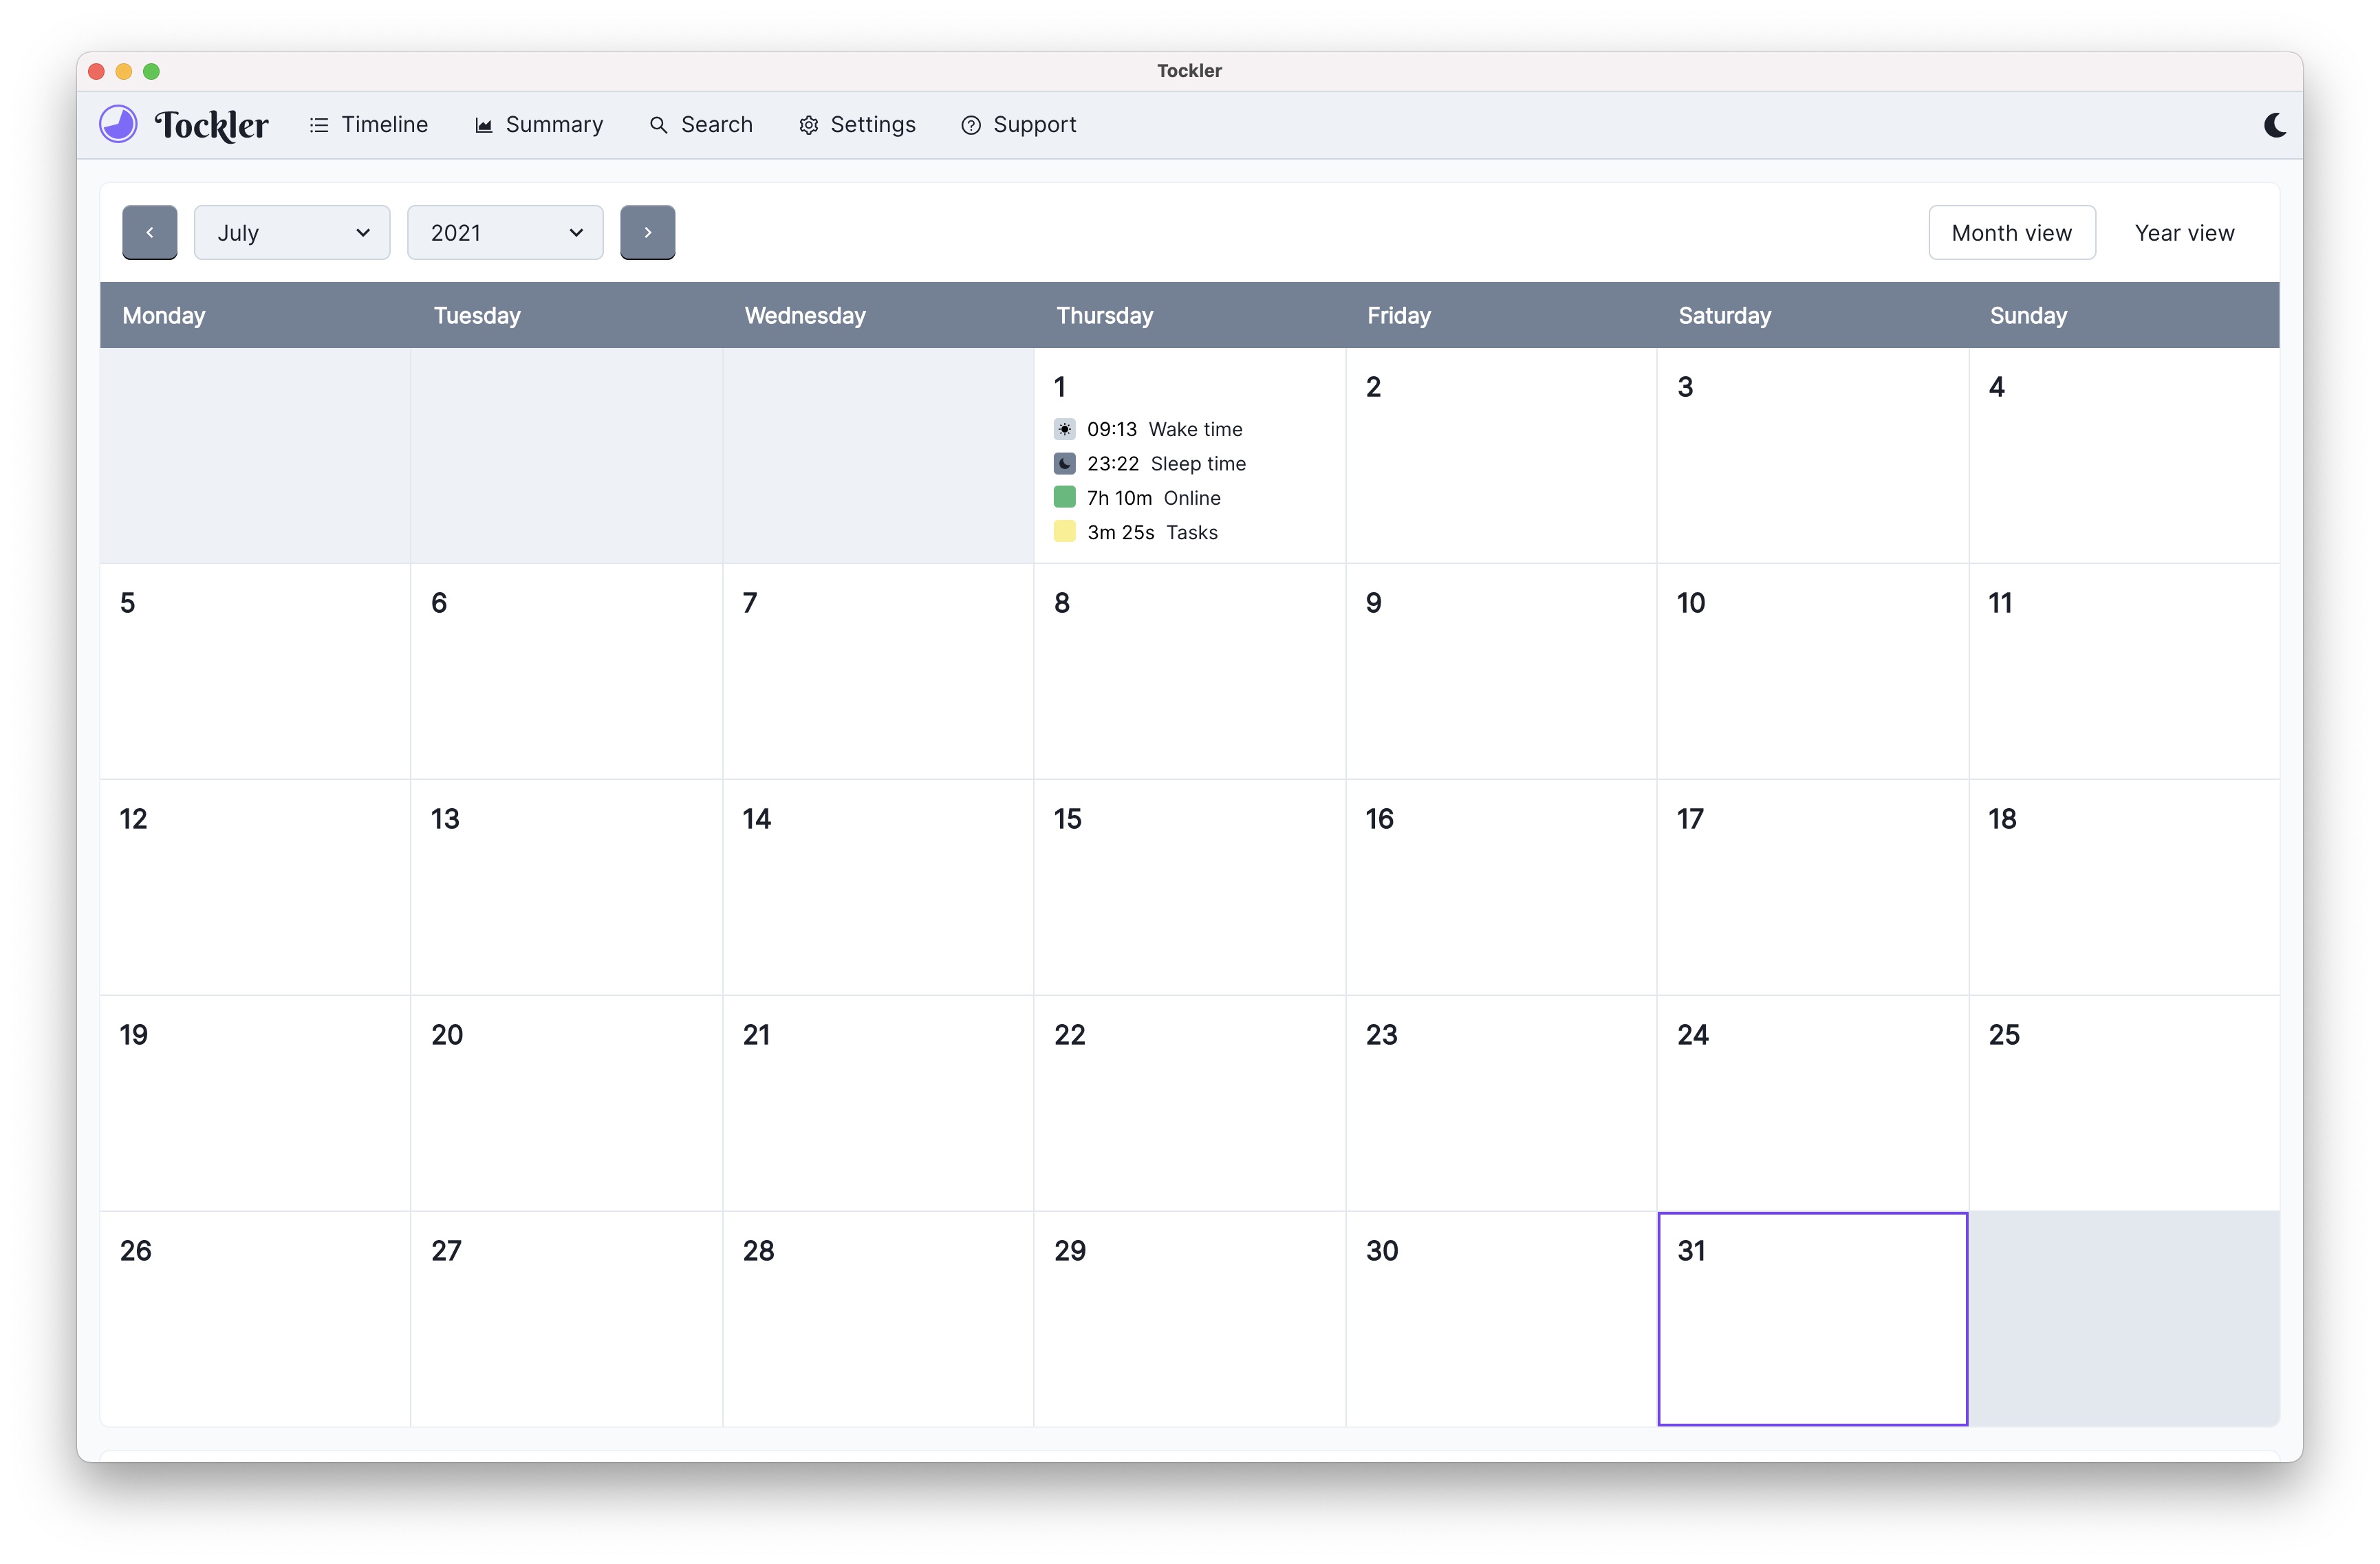Open the 2021 year dropdown

(x=505, y=232)
